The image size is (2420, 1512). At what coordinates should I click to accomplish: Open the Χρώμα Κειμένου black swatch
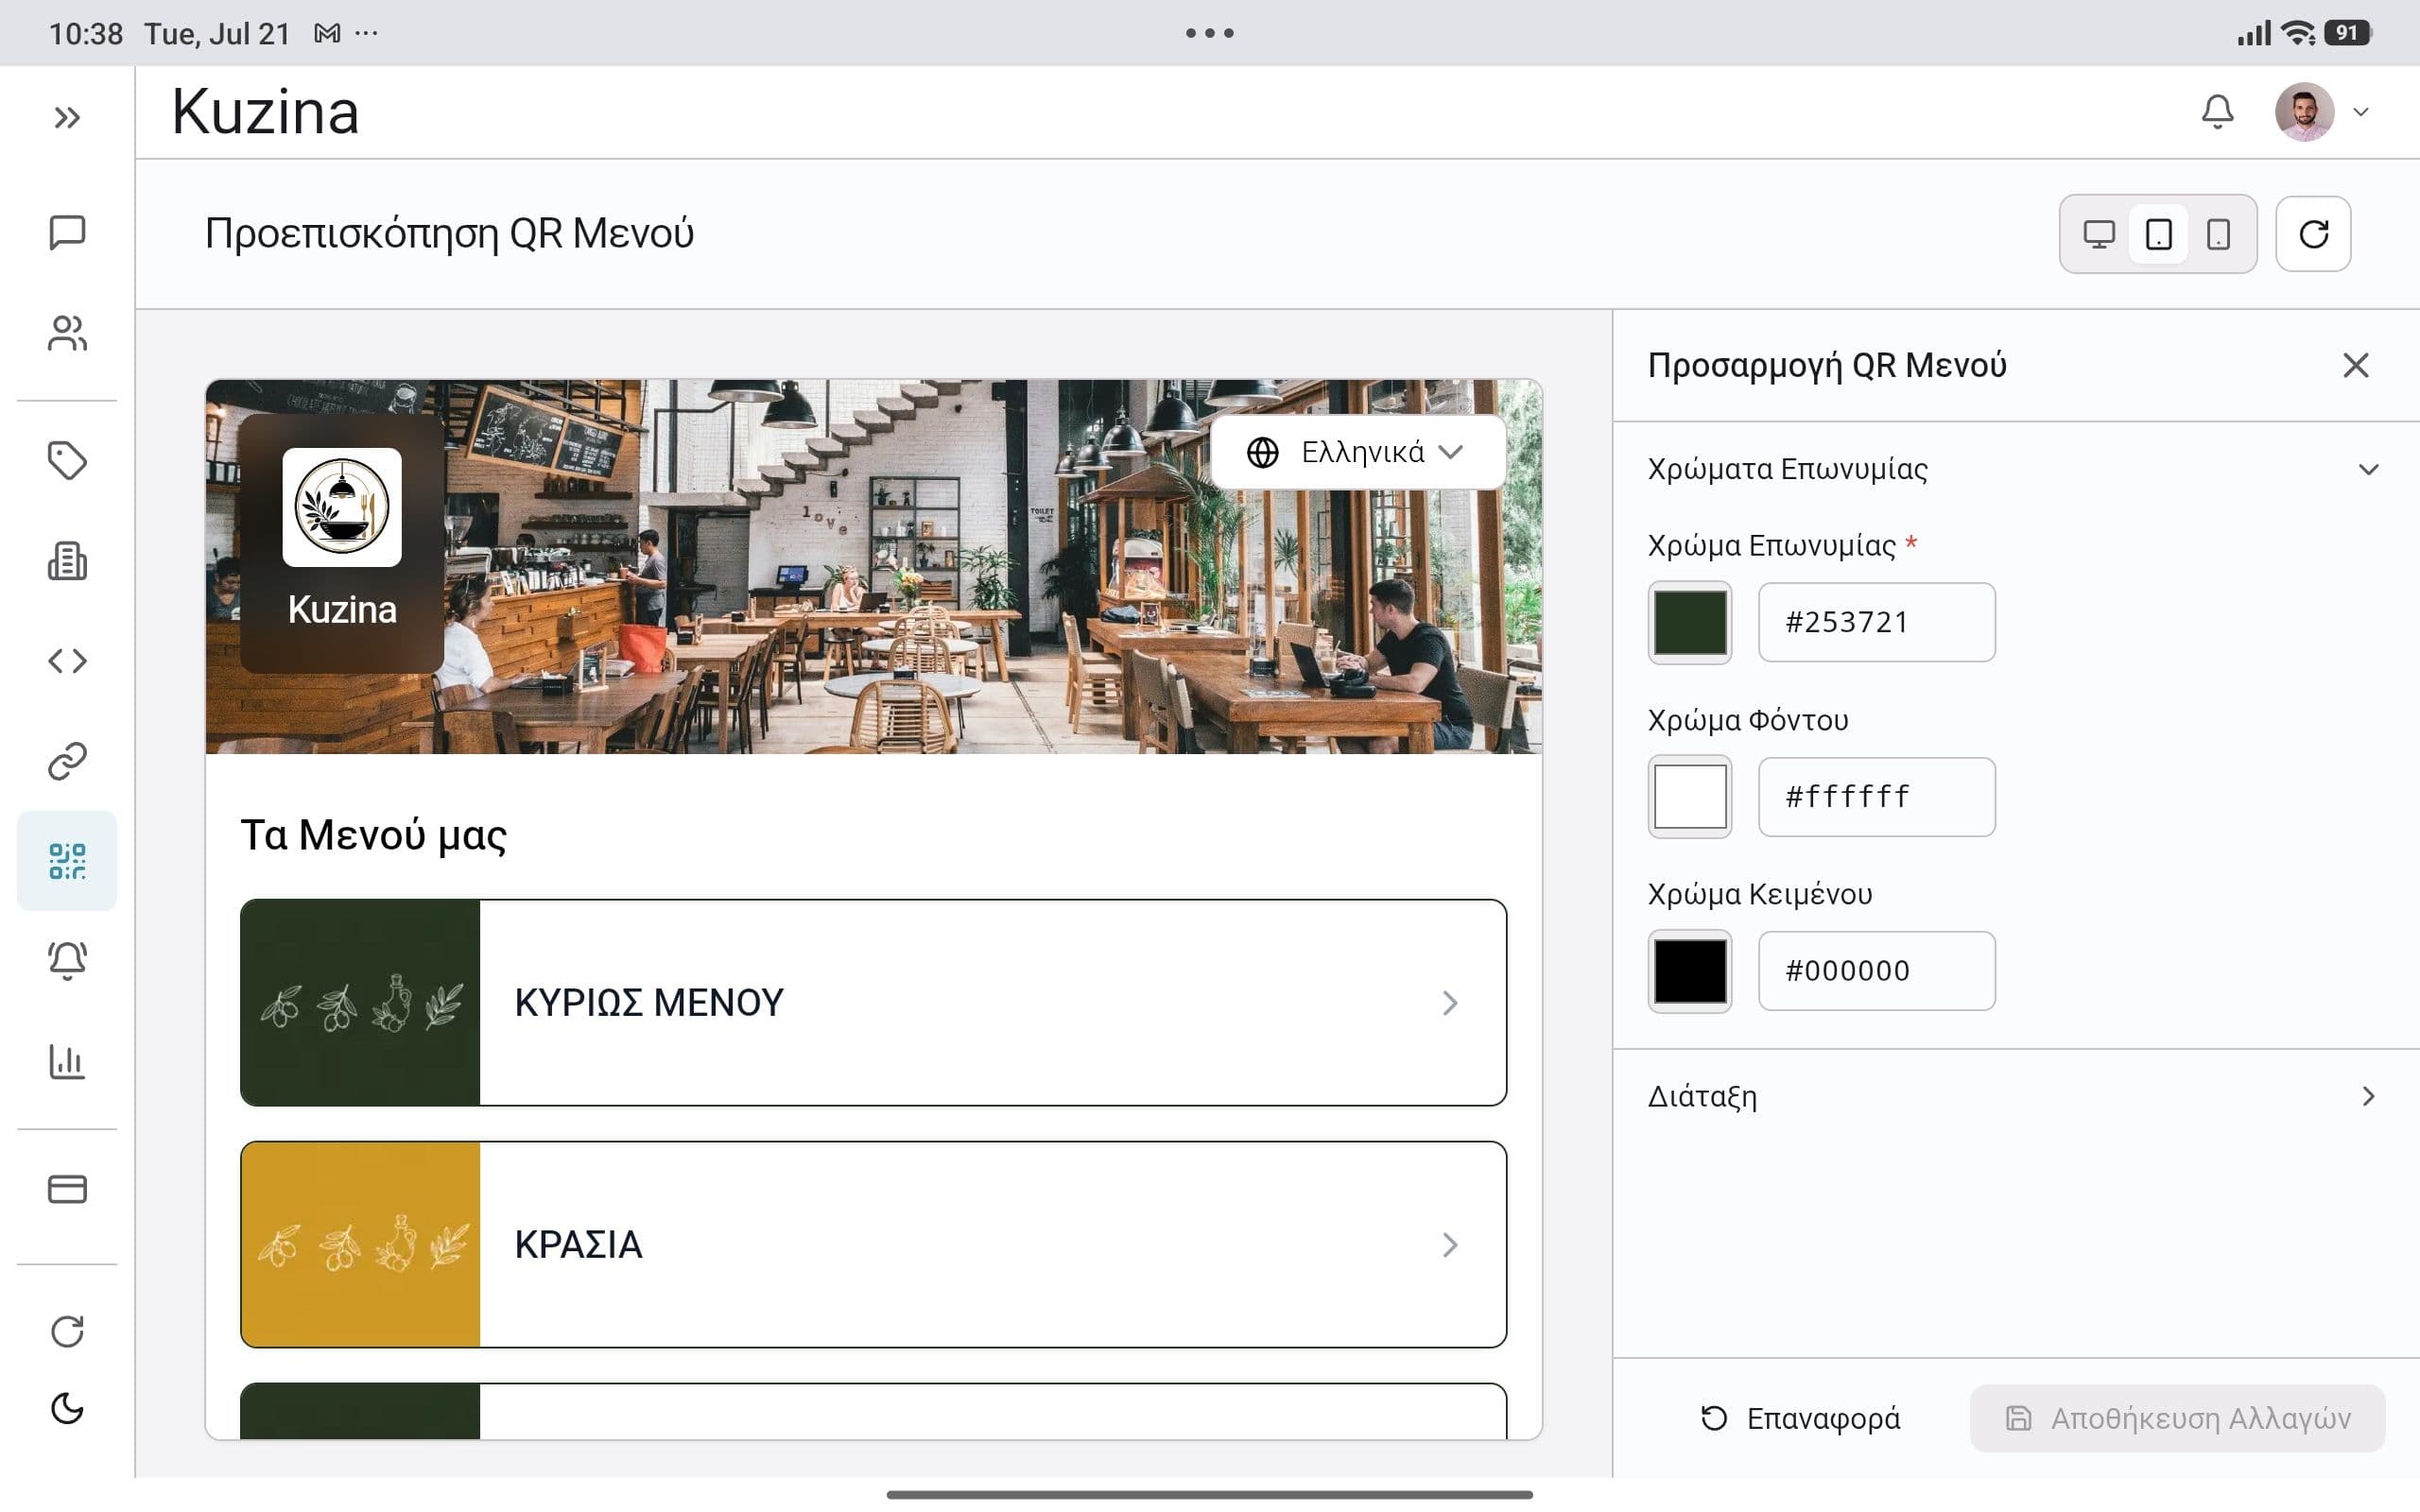coord(1689,971)
